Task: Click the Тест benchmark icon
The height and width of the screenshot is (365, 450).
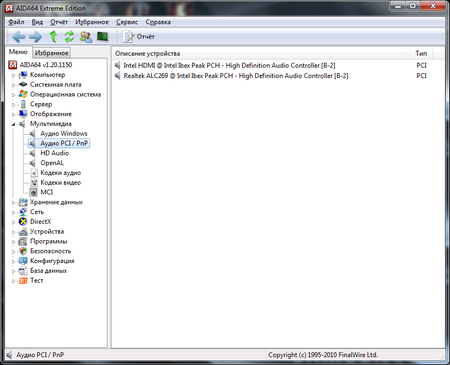Action: click(23, 281)
